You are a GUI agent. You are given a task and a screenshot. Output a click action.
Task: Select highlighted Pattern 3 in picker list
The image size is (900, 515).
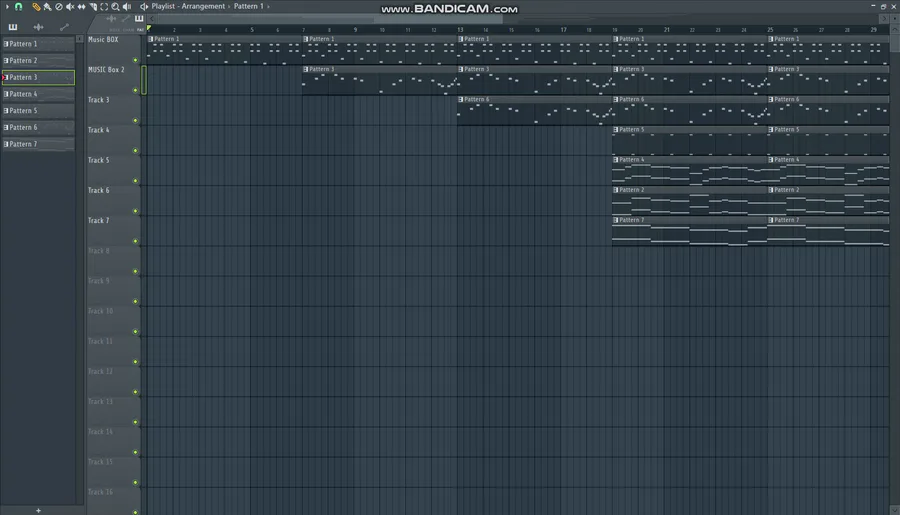tap(38, 77)
